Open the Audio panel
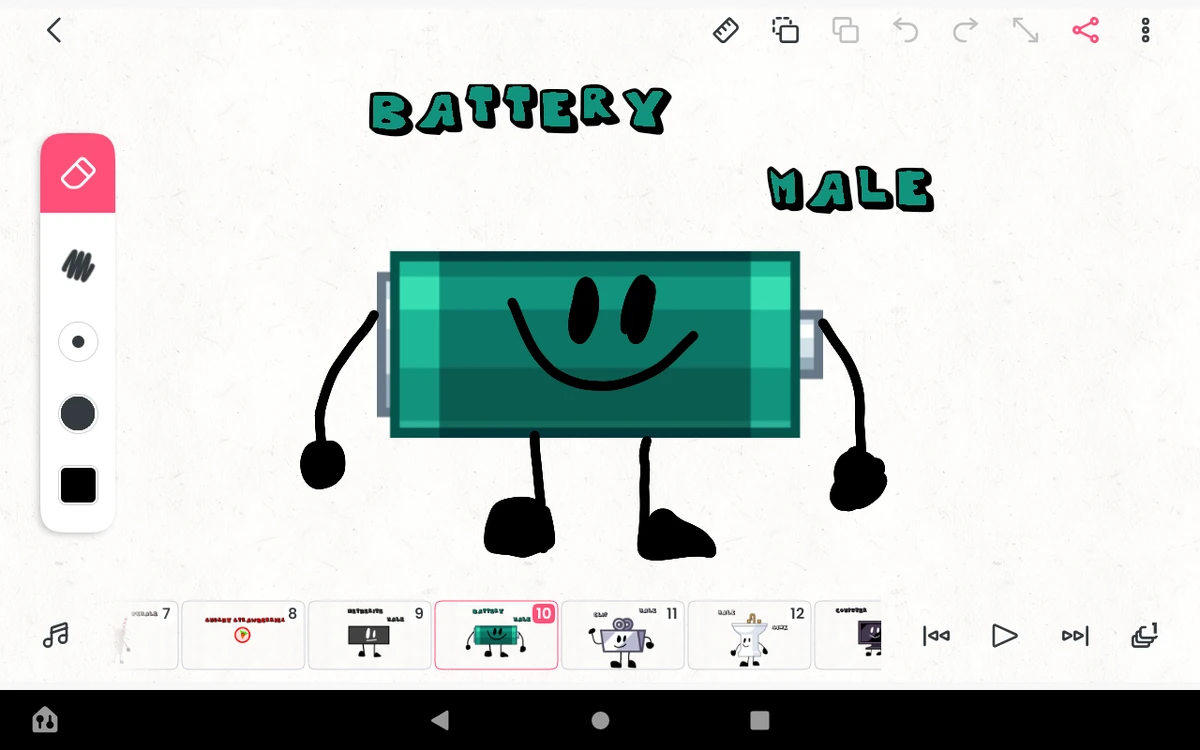 [x=57, y=635]
